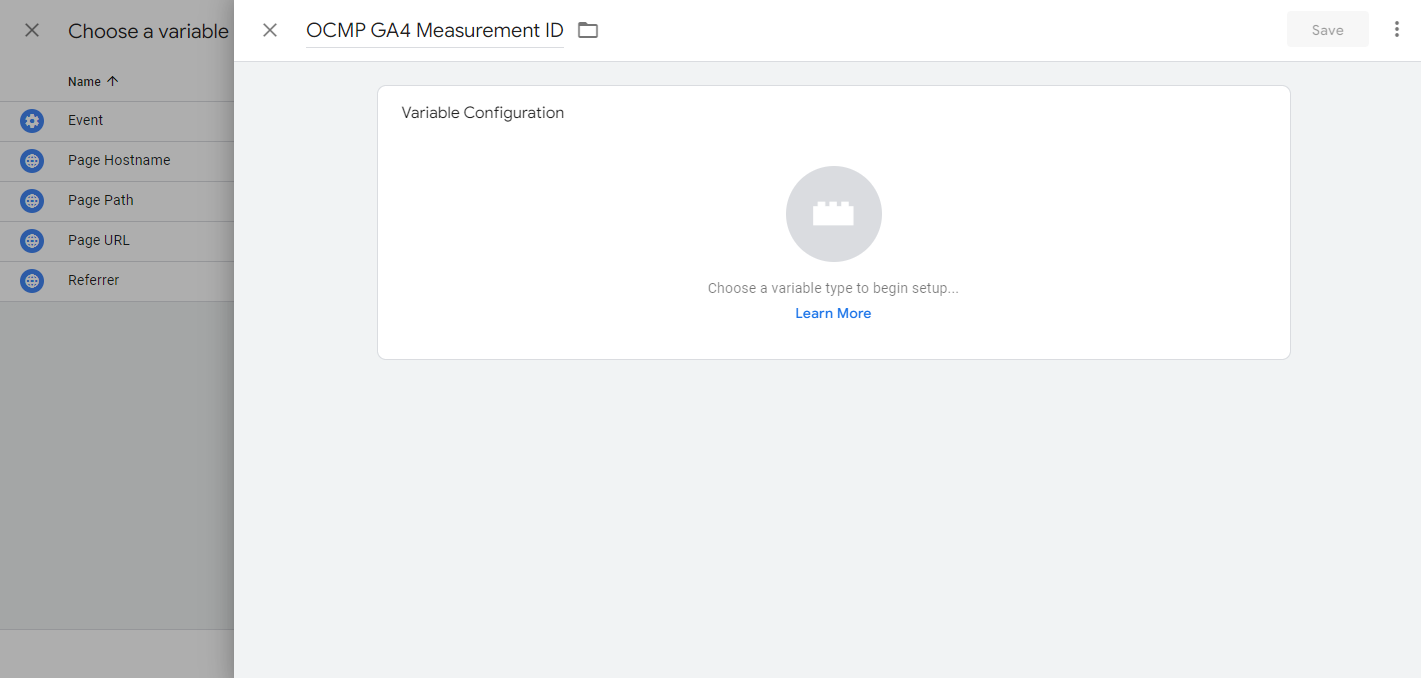Image resolution: width=1421 pixels, height=678 pixels.
Task: Click the globe icon beside Page Path
Action: (x=32, y=201)
